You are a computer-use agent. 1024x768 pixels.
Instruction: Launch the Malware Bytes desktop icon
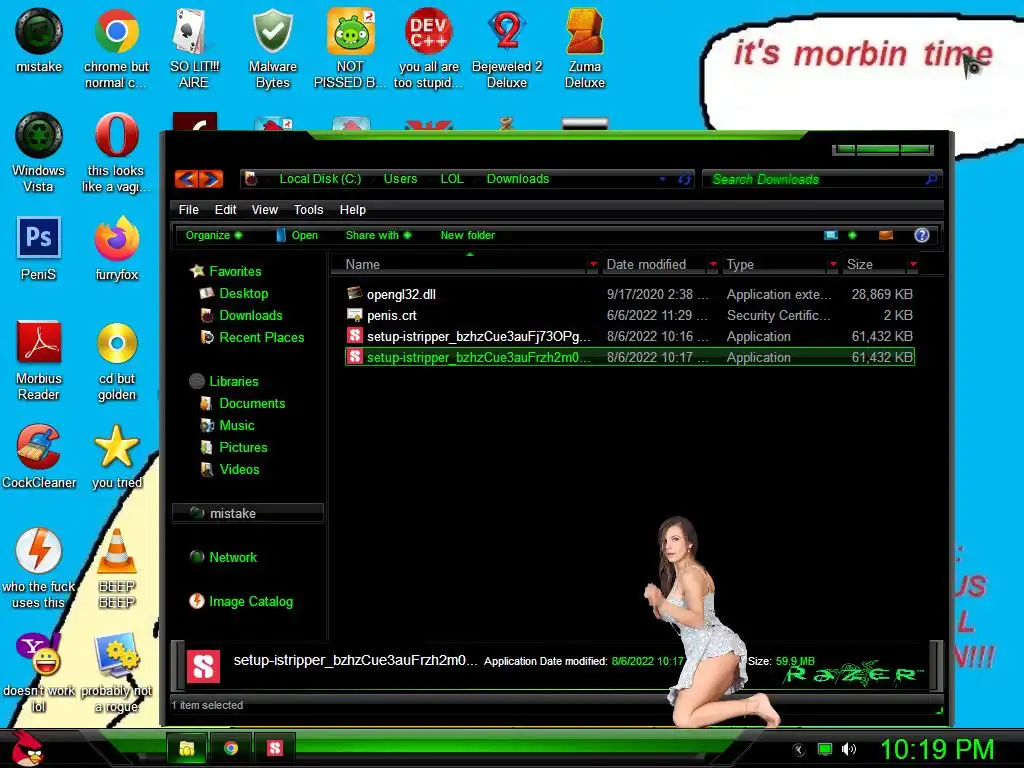pos(272,48)
